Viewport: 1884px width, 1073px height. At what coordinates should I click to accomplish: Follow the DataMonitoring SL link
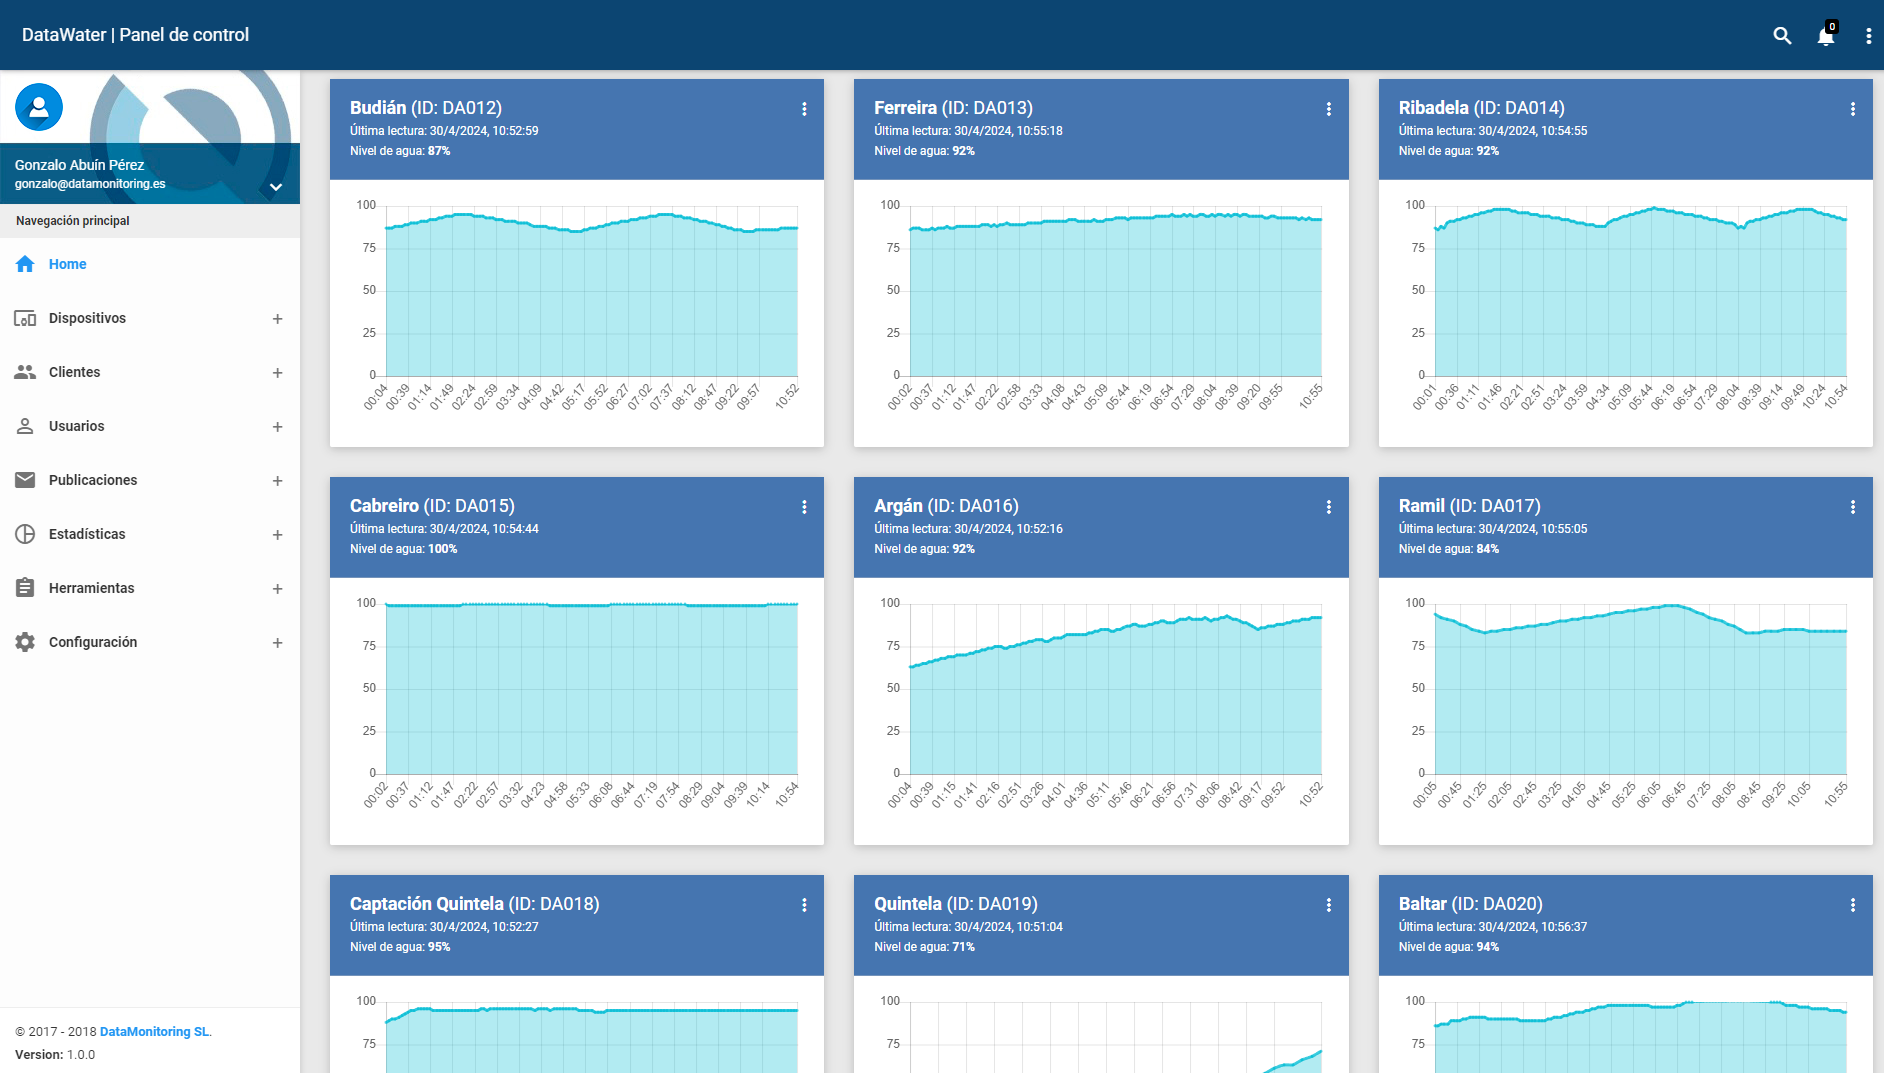tap(155, 1032)
